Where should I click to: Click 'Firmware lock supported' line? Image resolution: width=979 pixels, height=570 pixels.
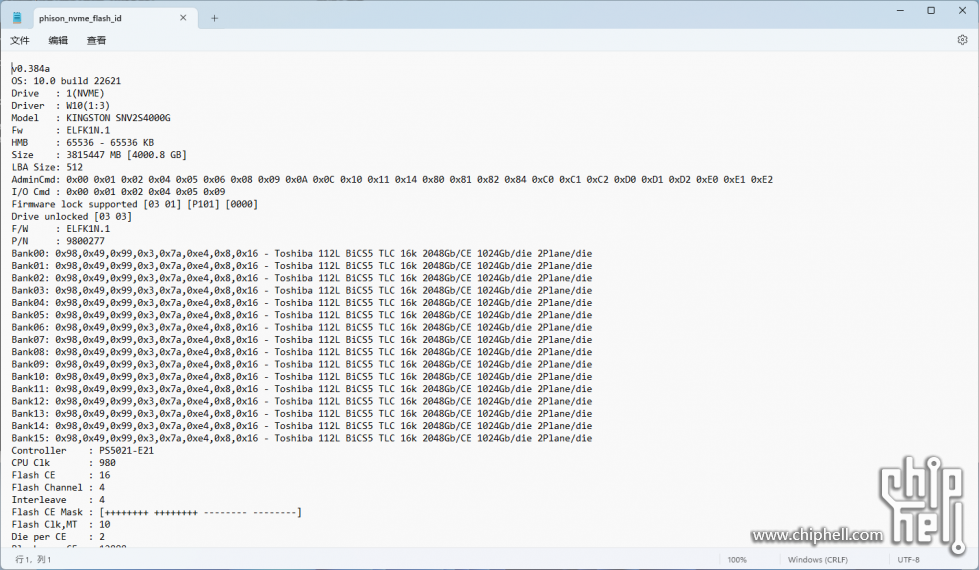click(x=134, y=204)
